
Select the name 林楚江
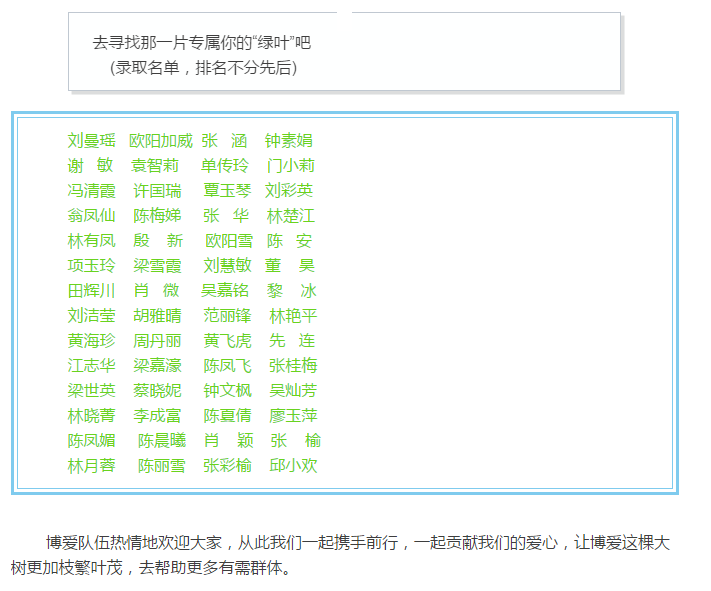pos(291,215)
